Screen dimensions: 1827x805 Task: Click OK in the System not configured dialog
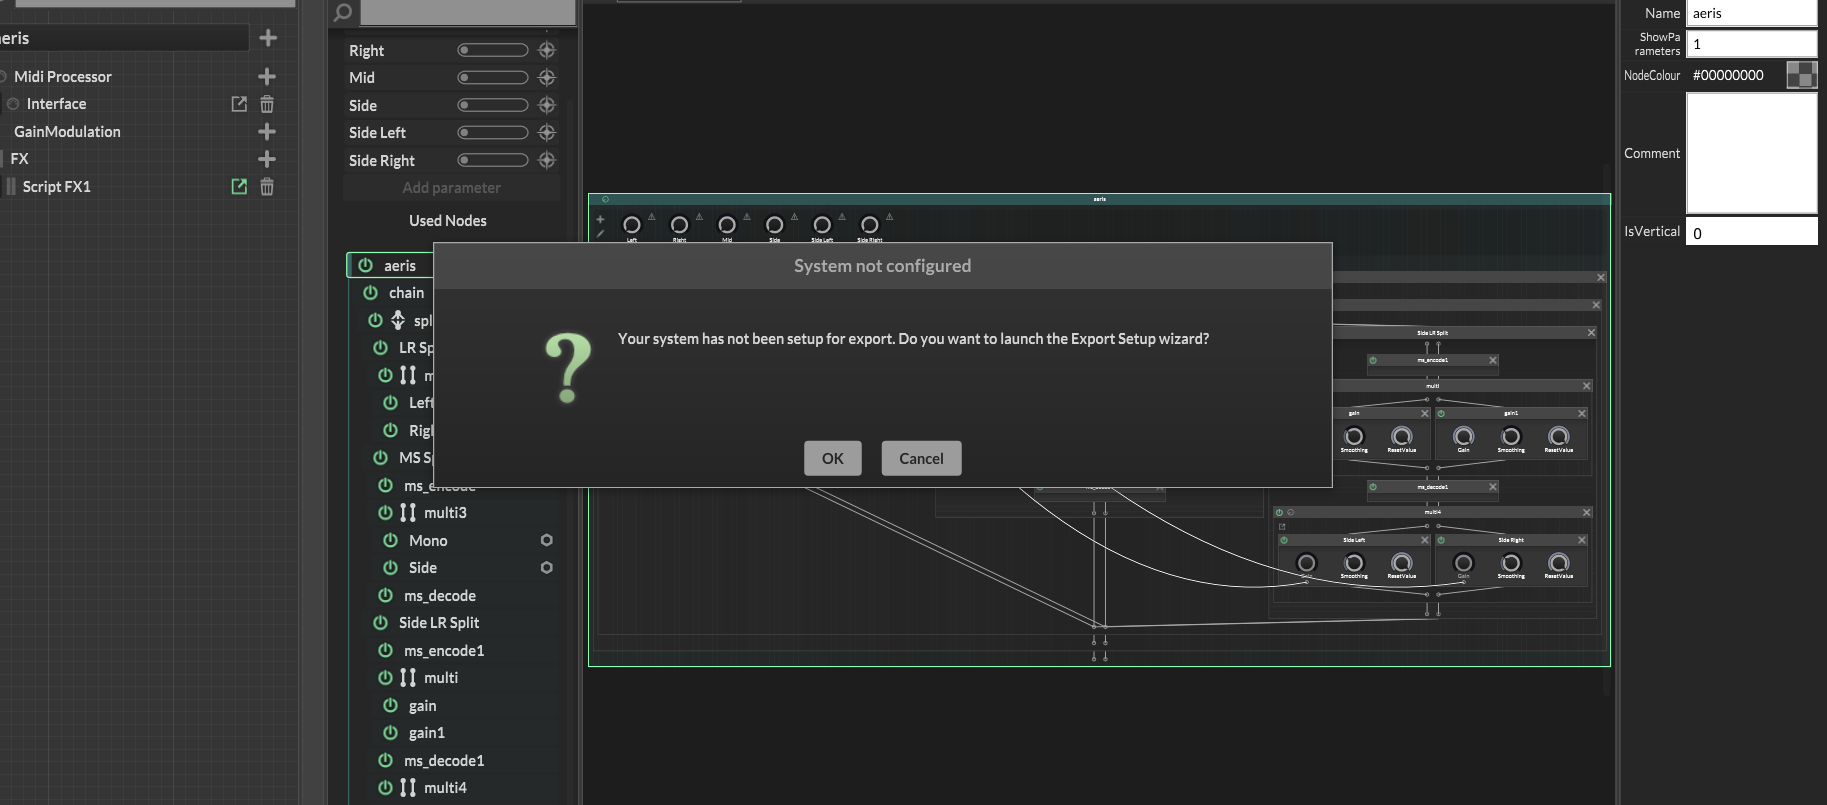(832, 458)
